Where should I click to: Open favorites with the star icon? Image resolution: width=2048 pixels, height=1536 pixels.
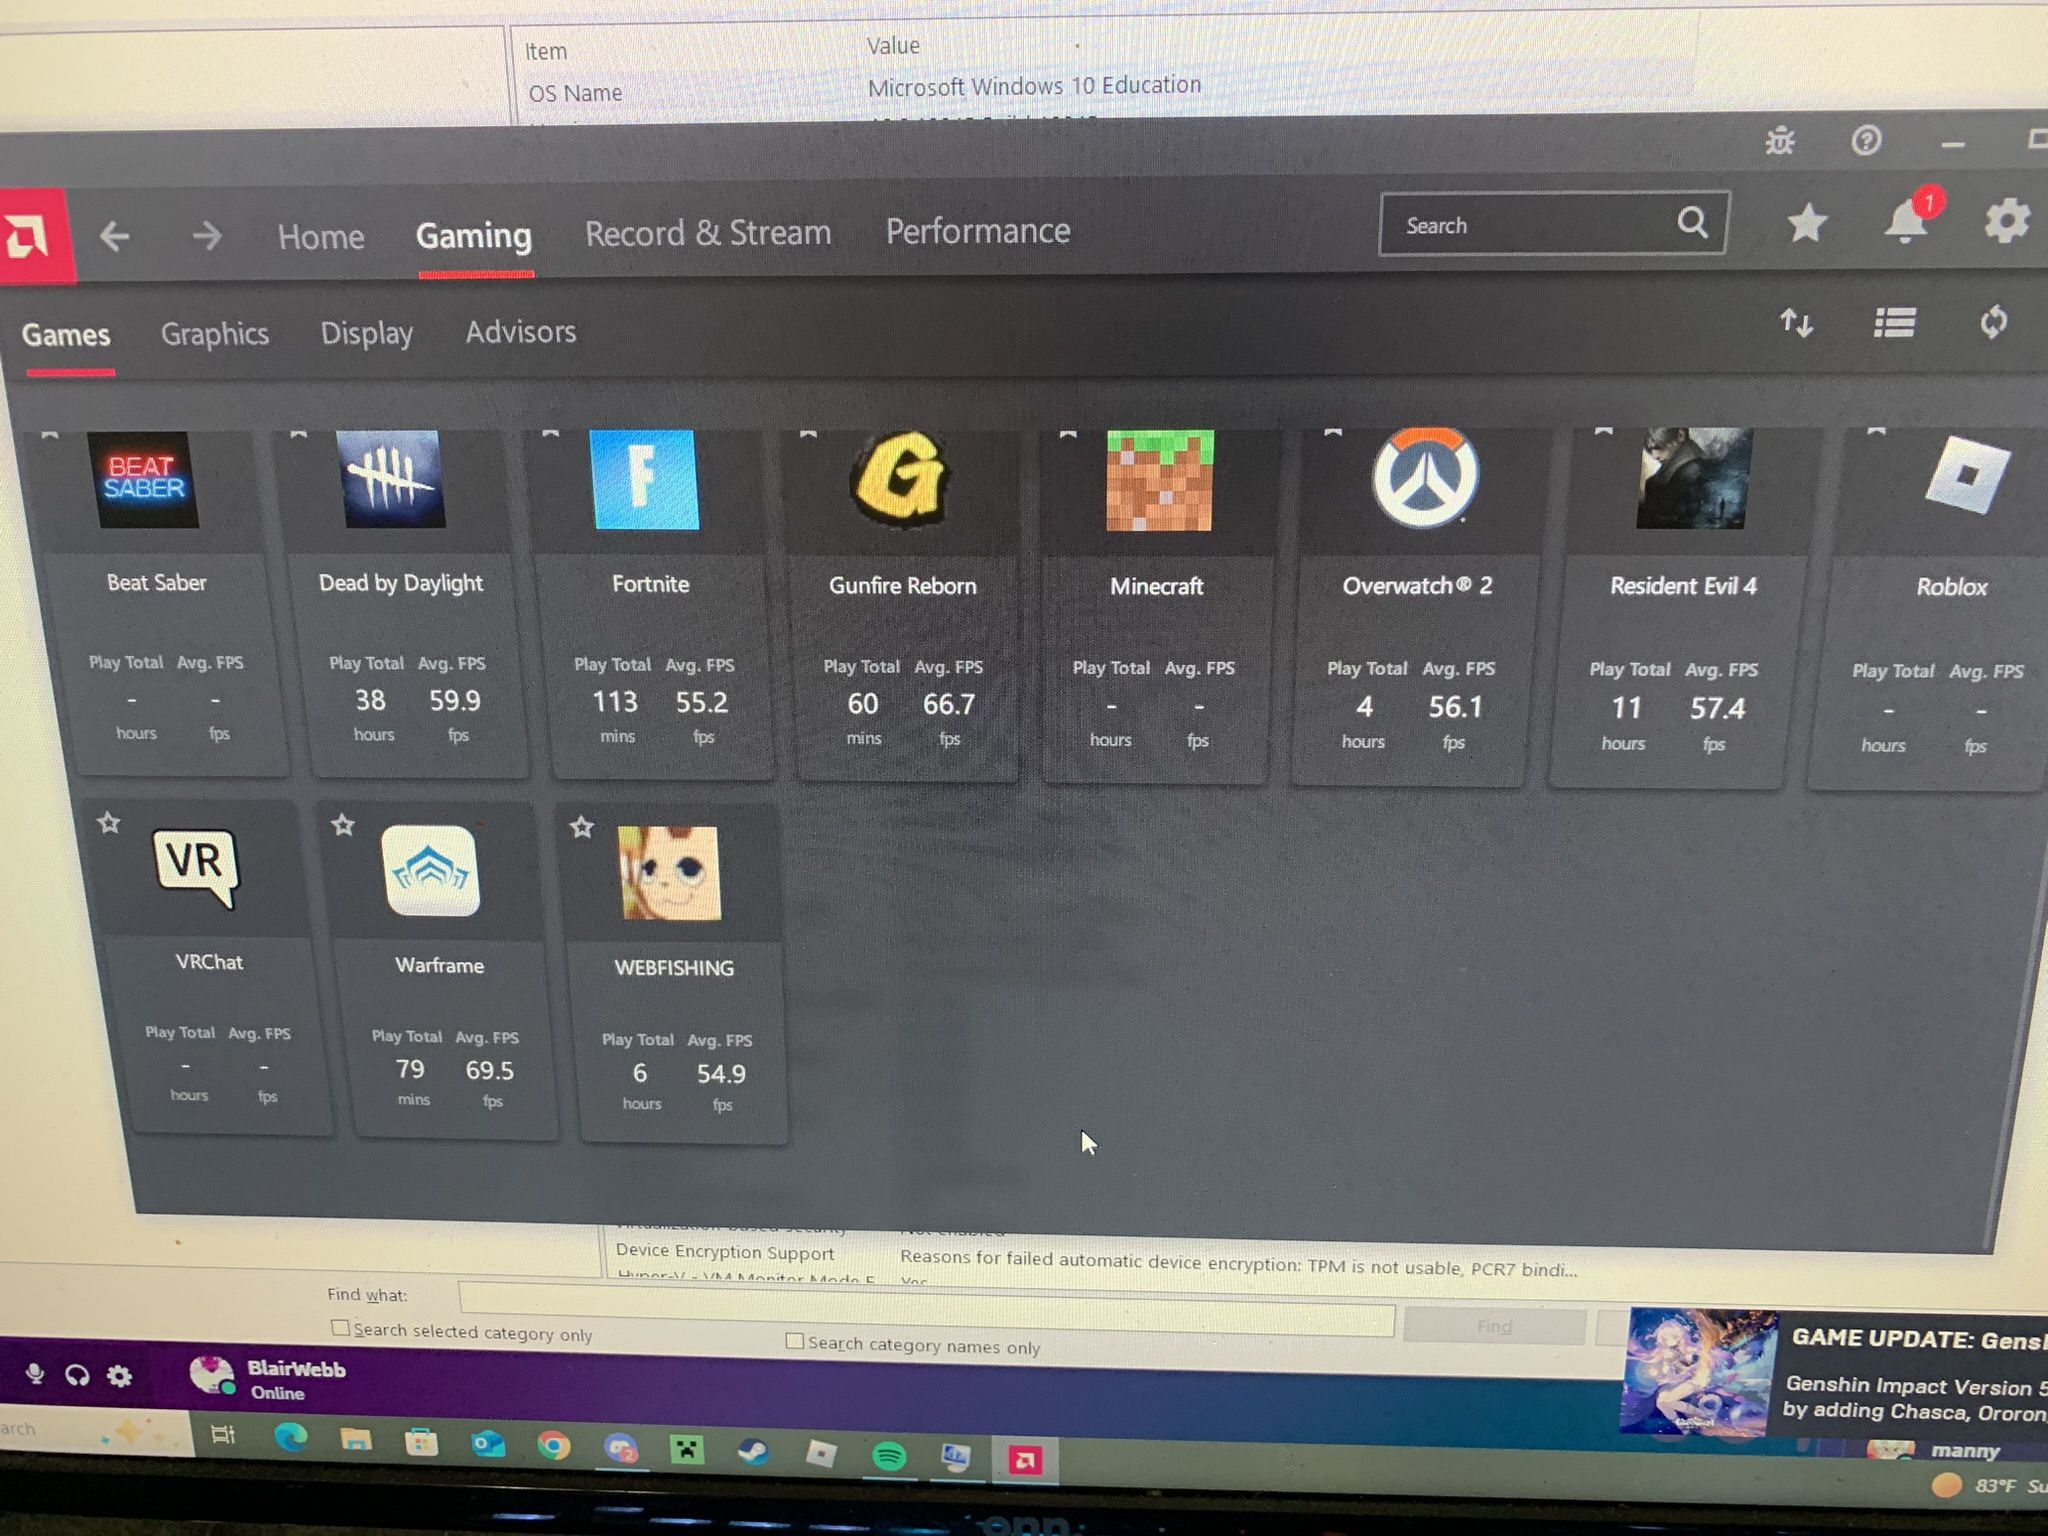1806,222
